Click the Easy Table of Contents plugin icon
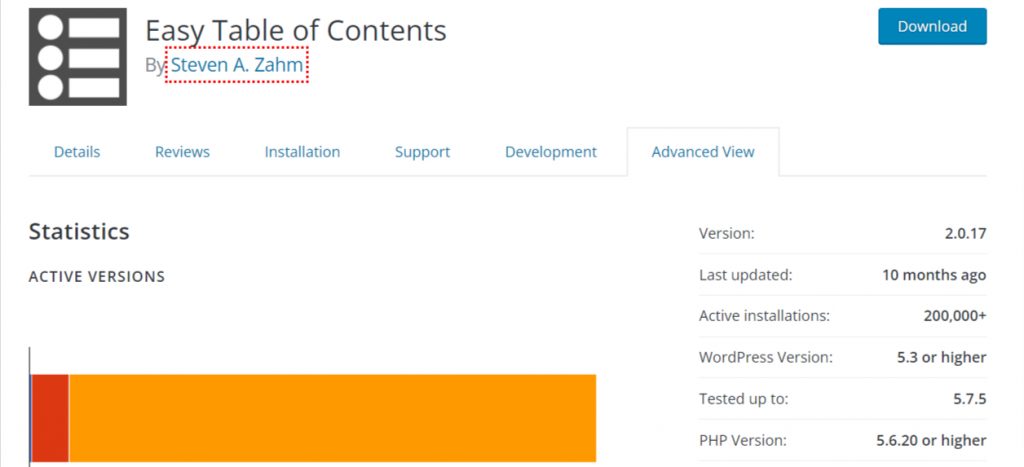 click(78, 57)
